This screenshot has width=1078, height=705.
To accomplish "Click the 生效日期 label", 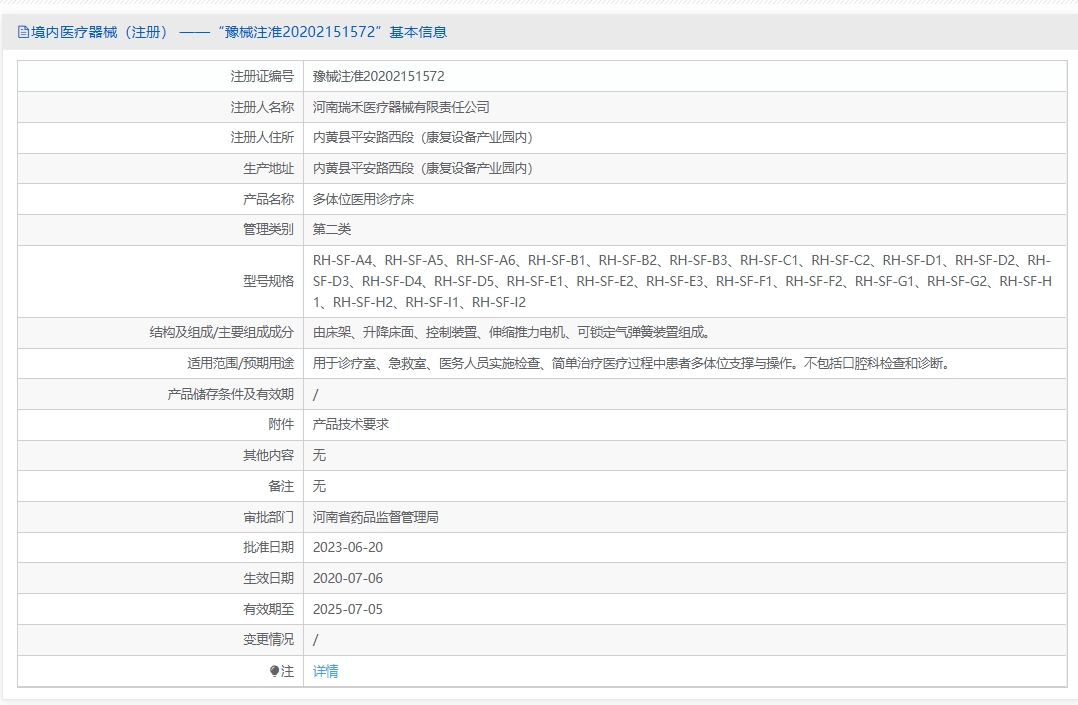I will 268,578.
